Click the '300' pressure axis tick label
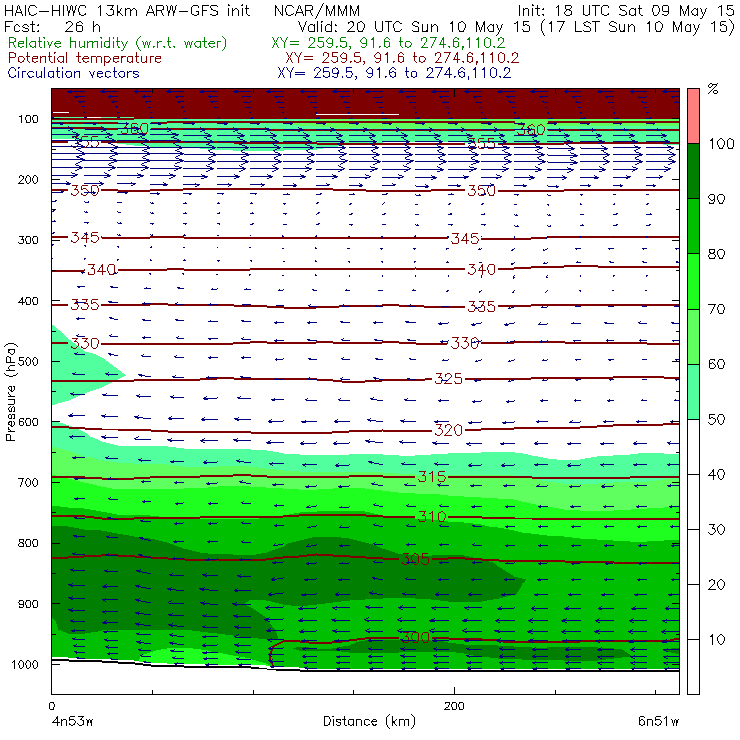The height and width of the screenshot is (740, 740). tap(28, 240)
